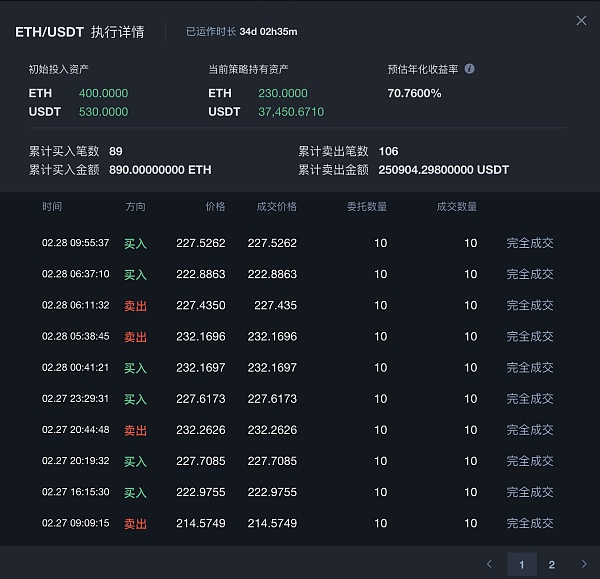Click the info icon beside 预估年化收益率

470,70
